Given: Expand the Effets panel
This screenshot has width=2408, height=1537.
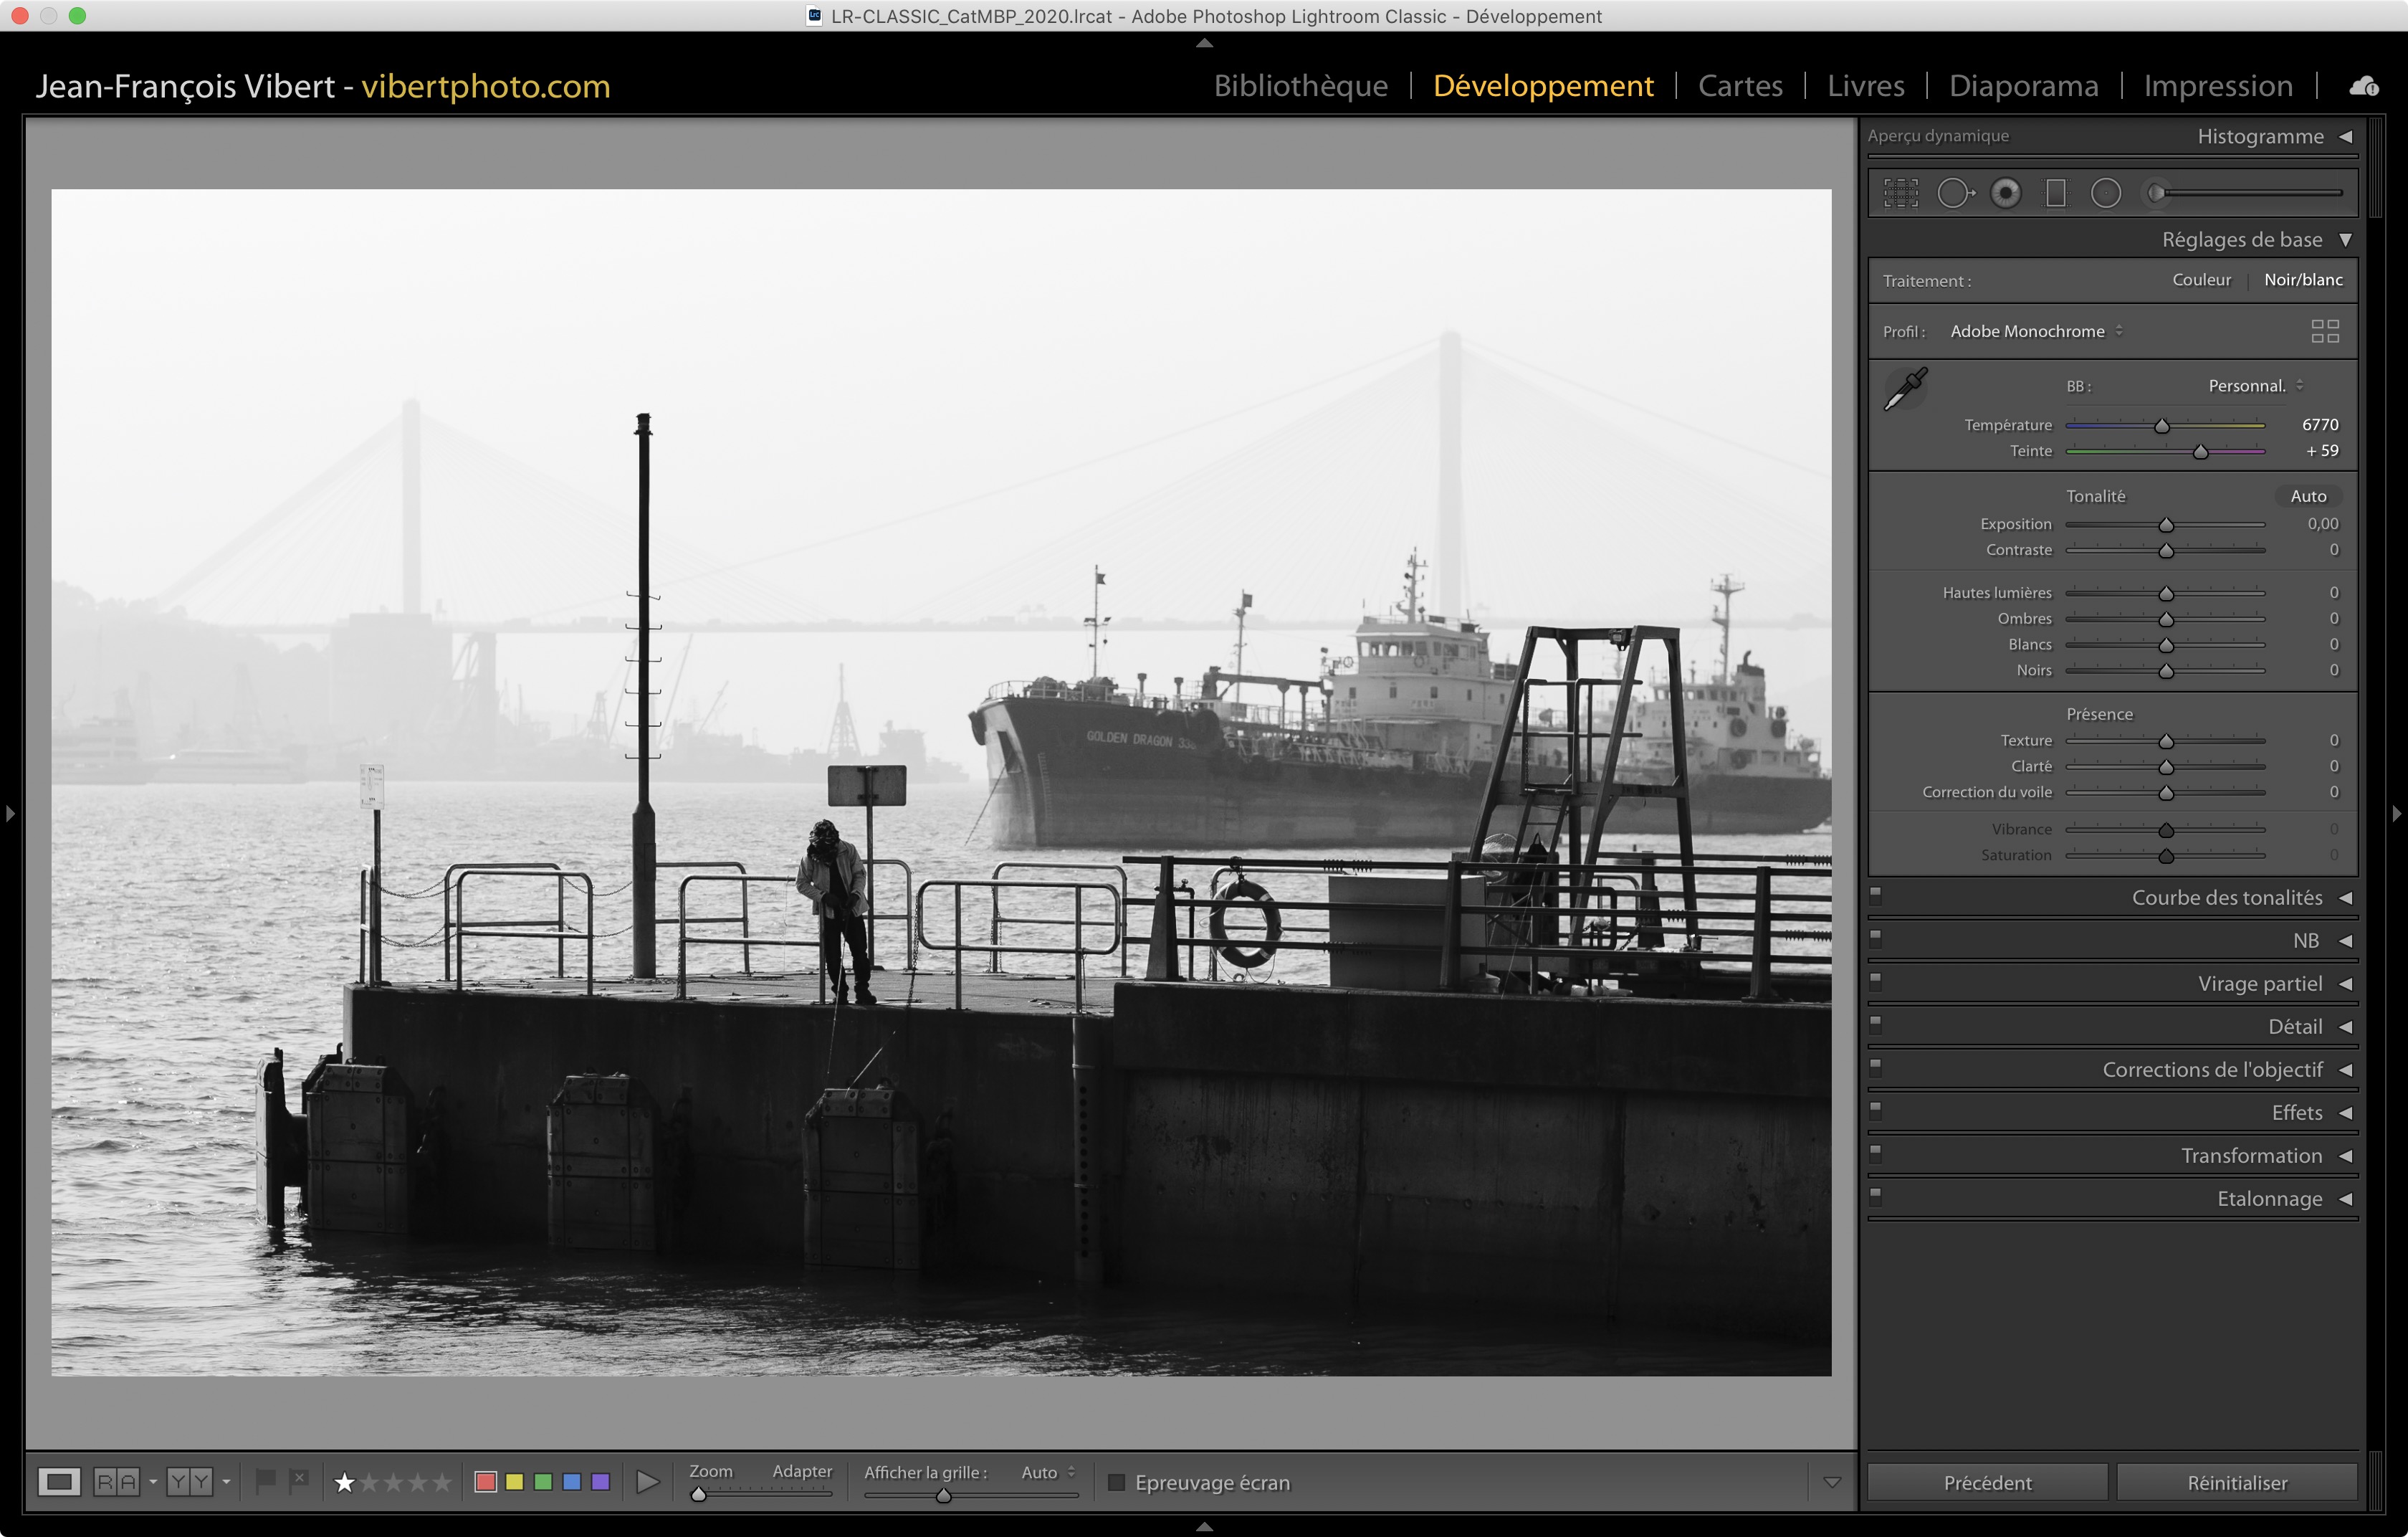Looking at the screenshot, I should (x=2296, y=1113).
